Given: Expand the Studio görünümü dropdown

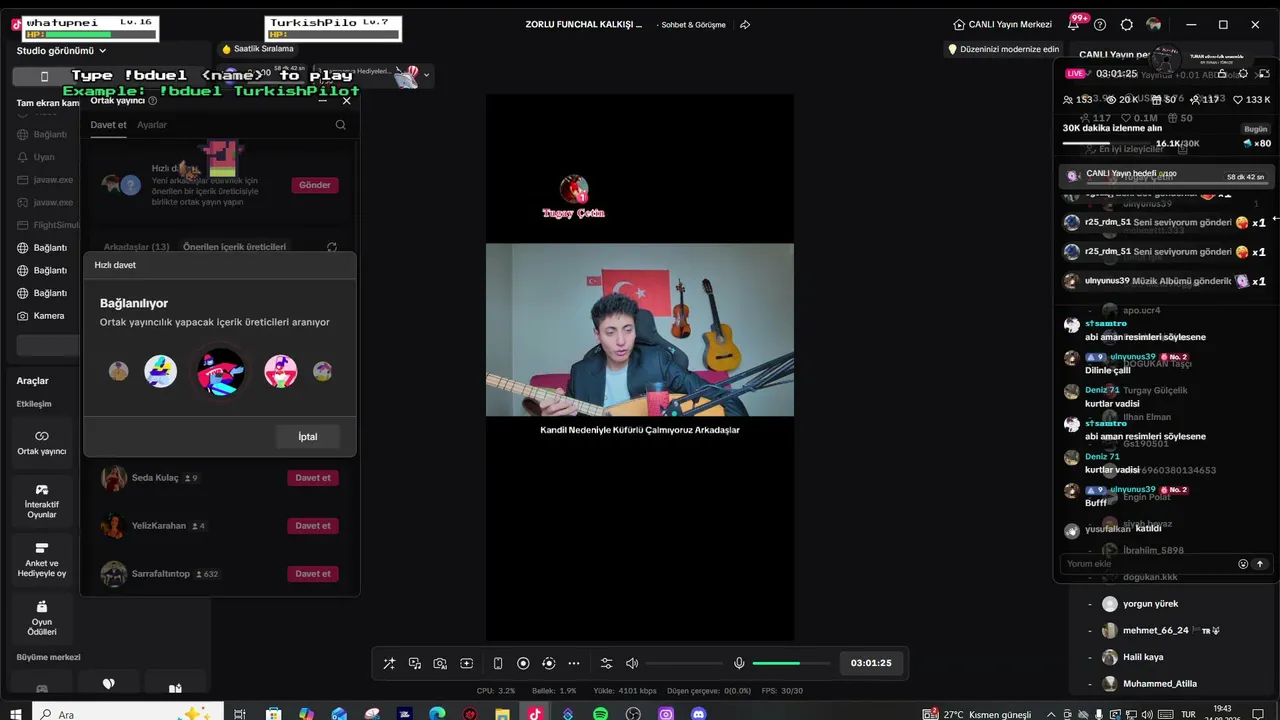Looking at the screenshot, I should (x=62, y=50).
